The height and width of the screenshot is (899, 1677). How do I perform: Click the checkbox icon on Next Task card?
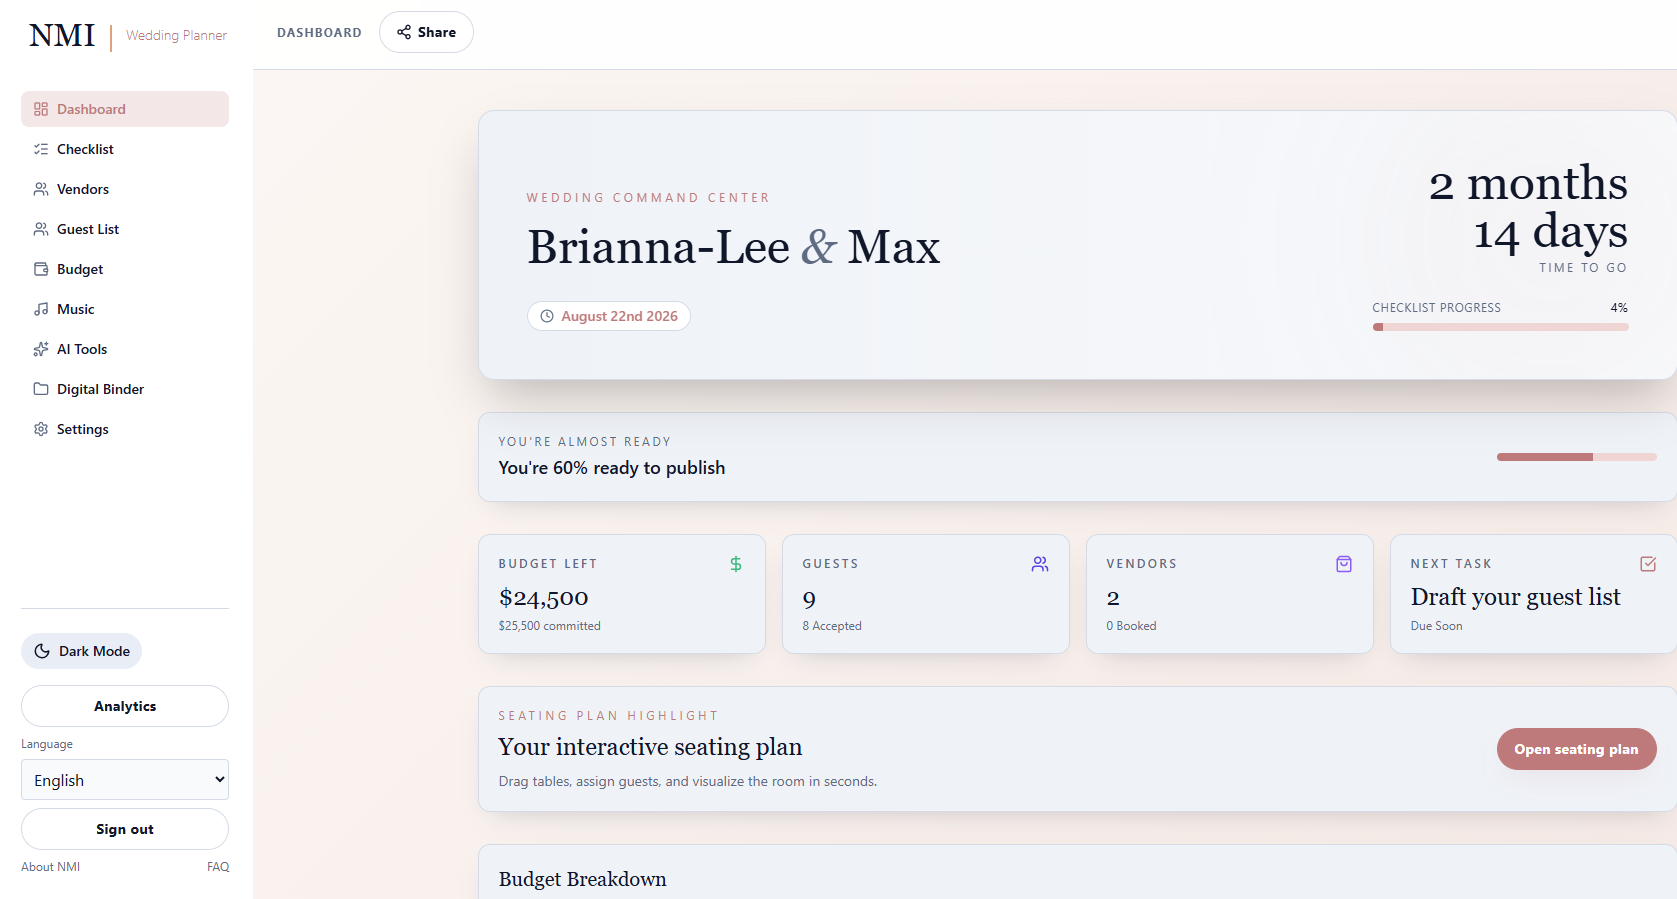point(1648,564)
